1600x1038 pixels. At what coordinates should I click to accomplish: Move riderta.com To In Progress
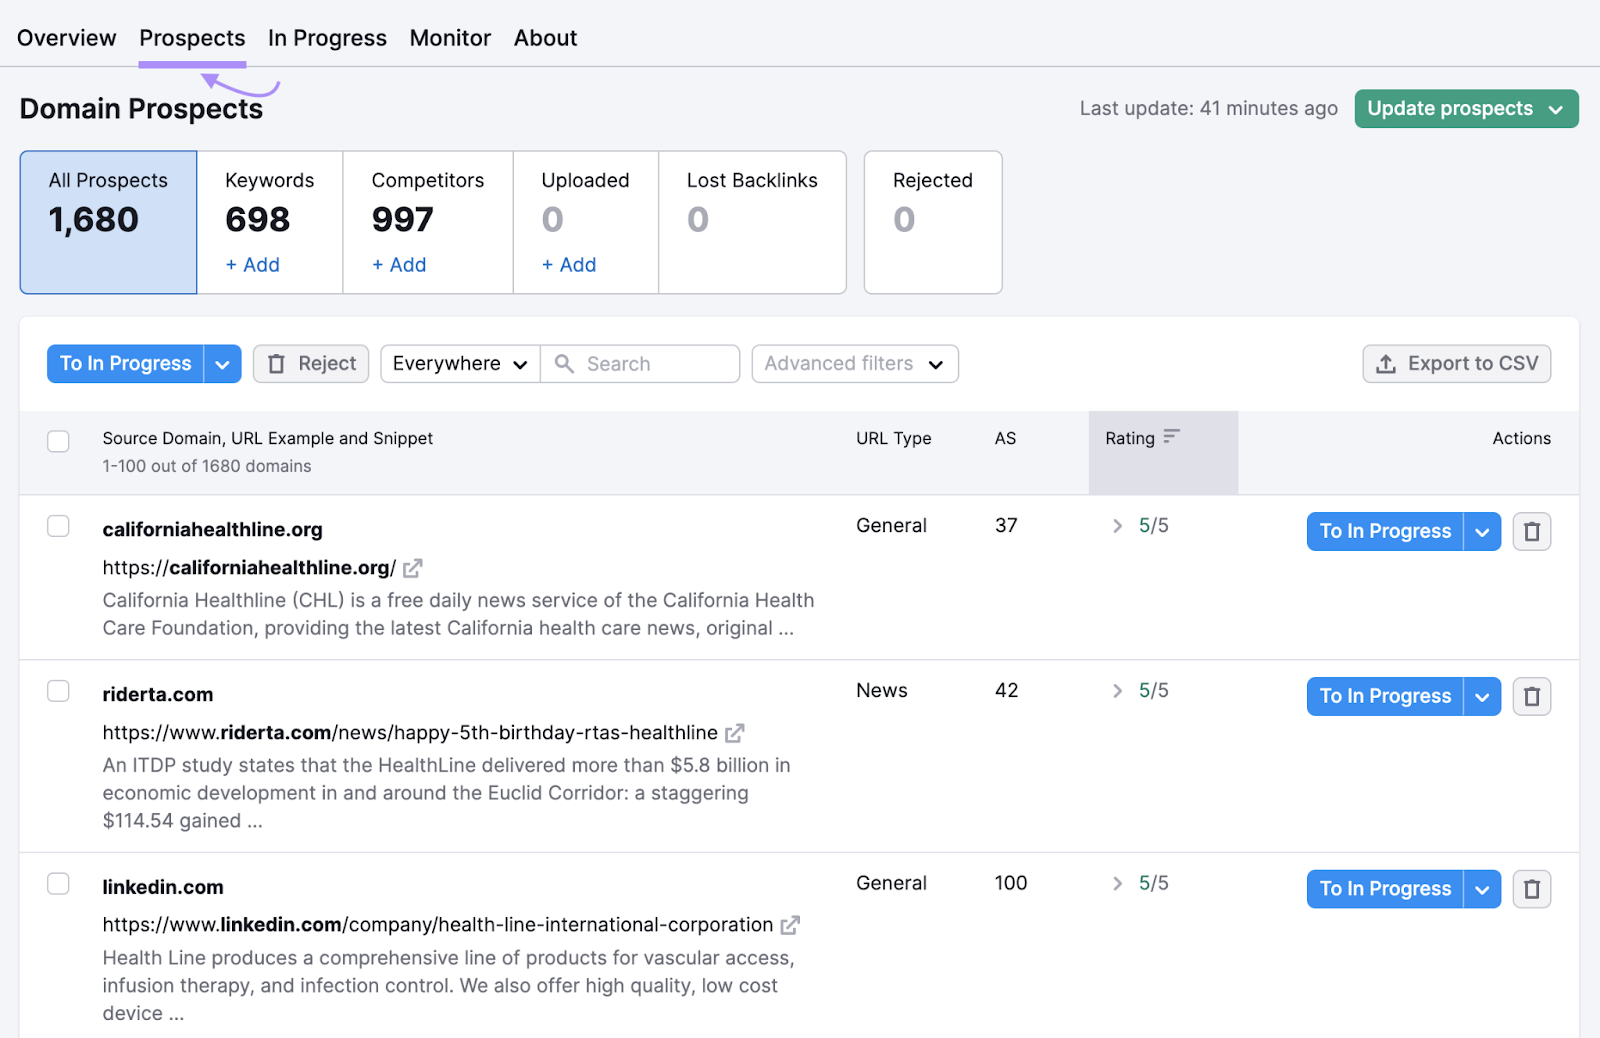tap(1384, 696)
